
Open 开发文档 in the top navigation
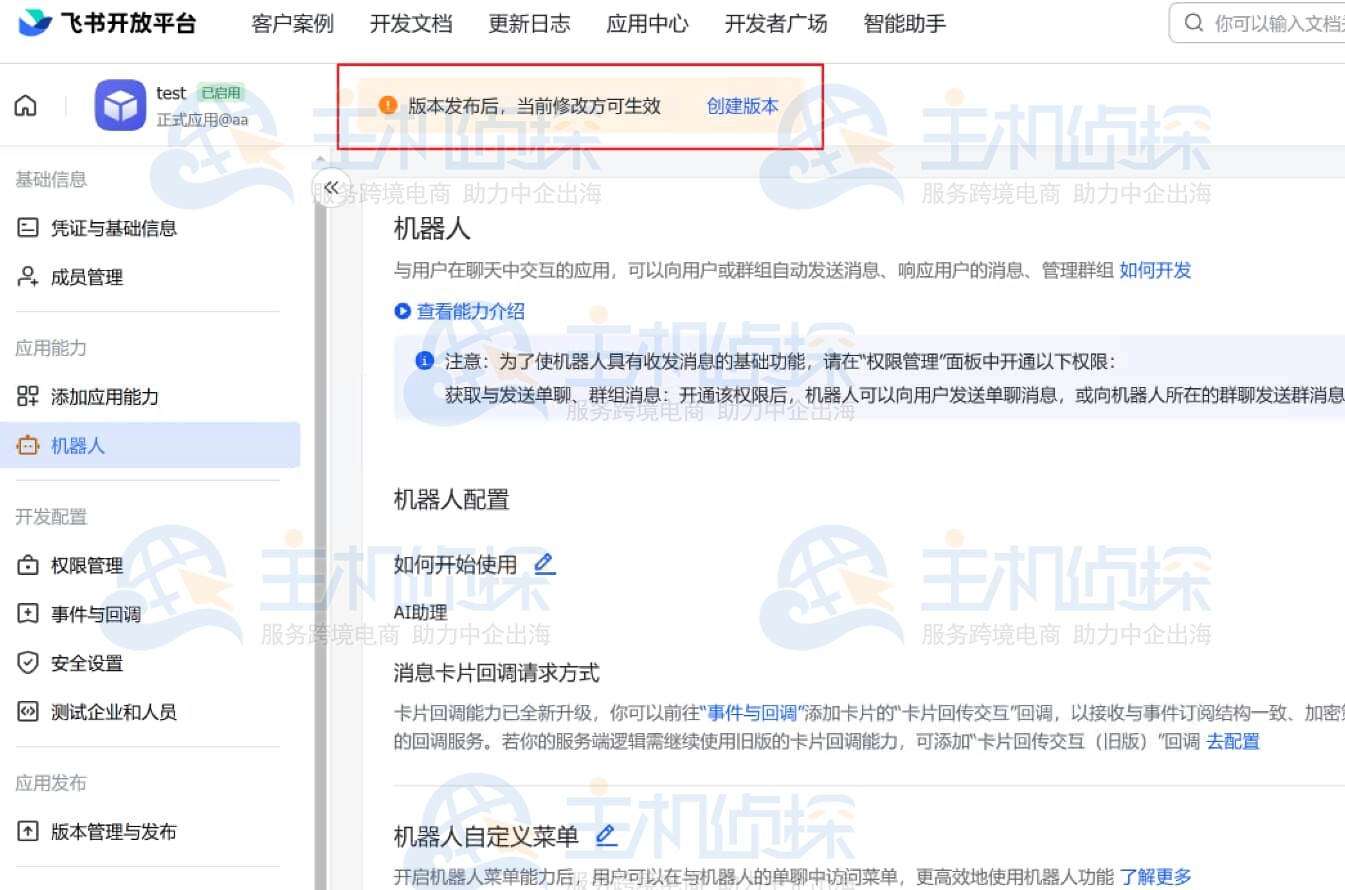click(x=411, y=24)
